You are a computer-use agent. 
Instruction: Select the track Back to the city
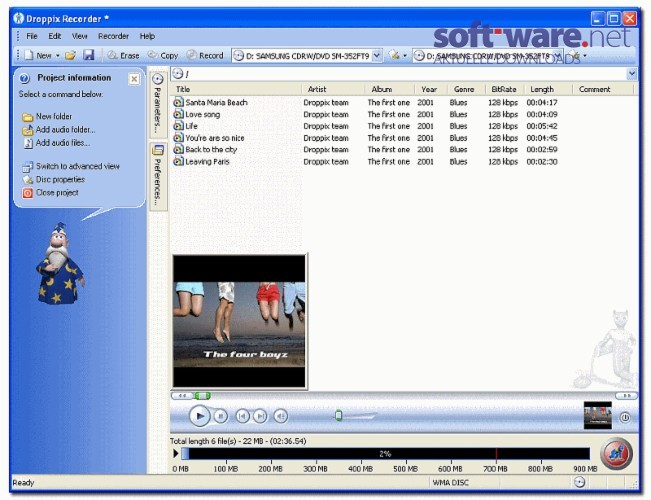(x=211, y=150)
